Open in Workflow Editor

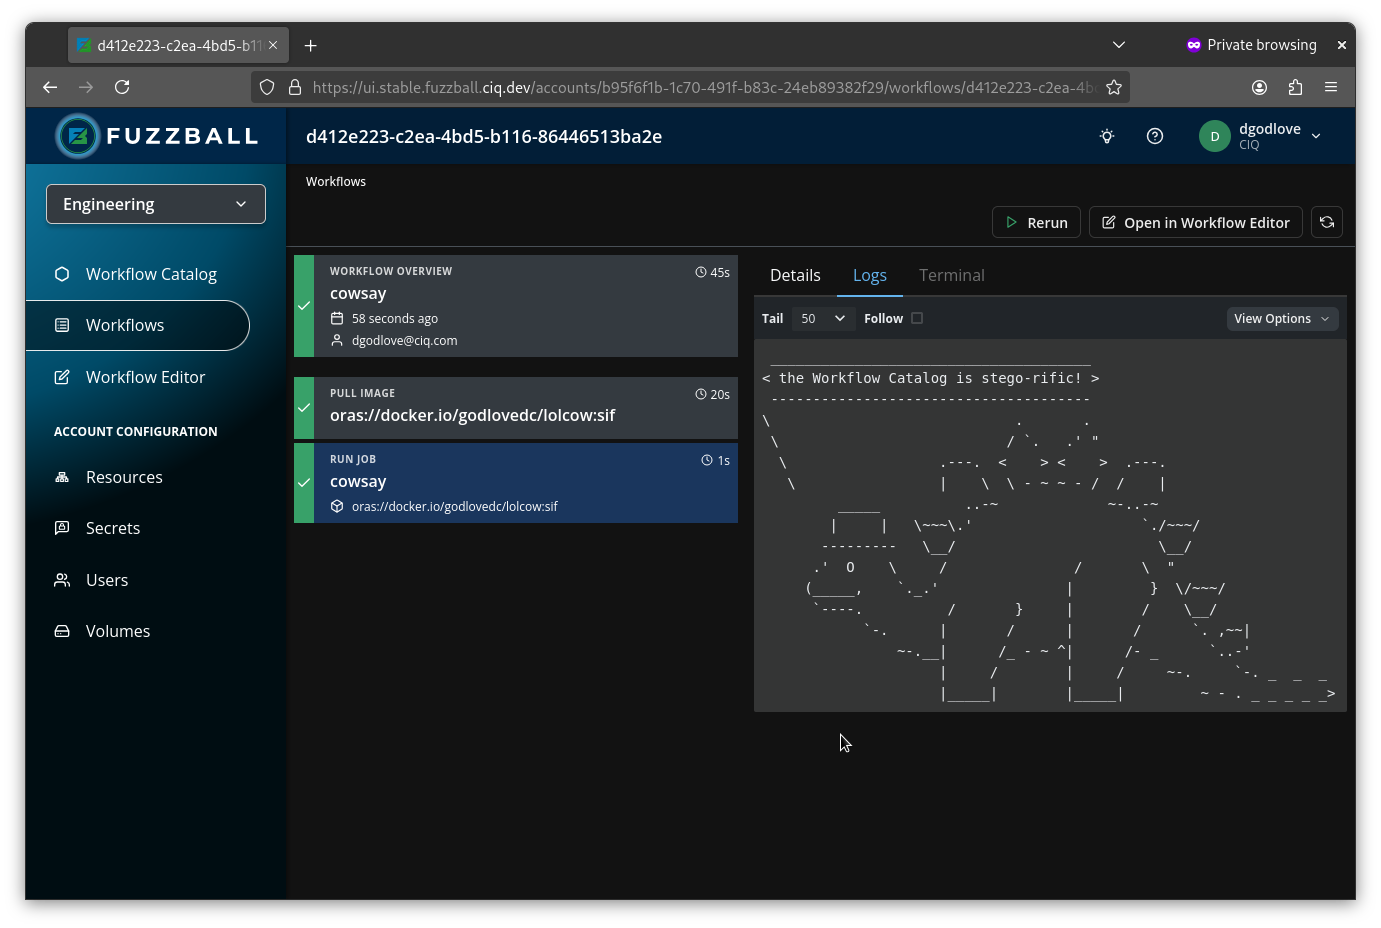(1195, 222)
